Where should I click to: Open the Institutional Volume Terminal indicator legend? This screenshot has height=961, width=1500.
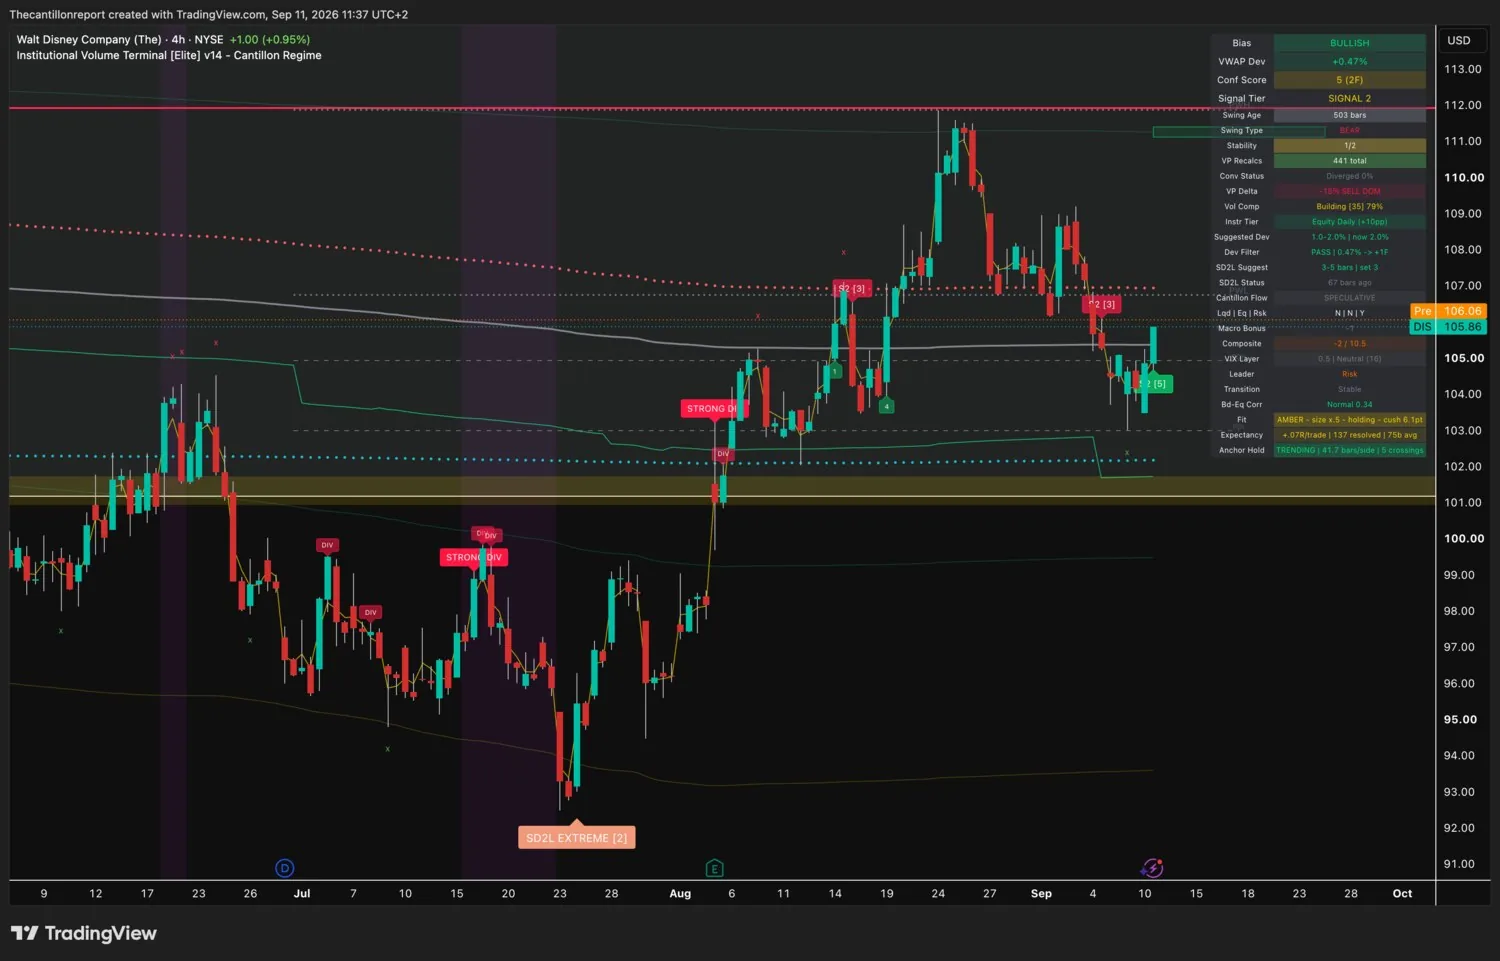(169, 56)
